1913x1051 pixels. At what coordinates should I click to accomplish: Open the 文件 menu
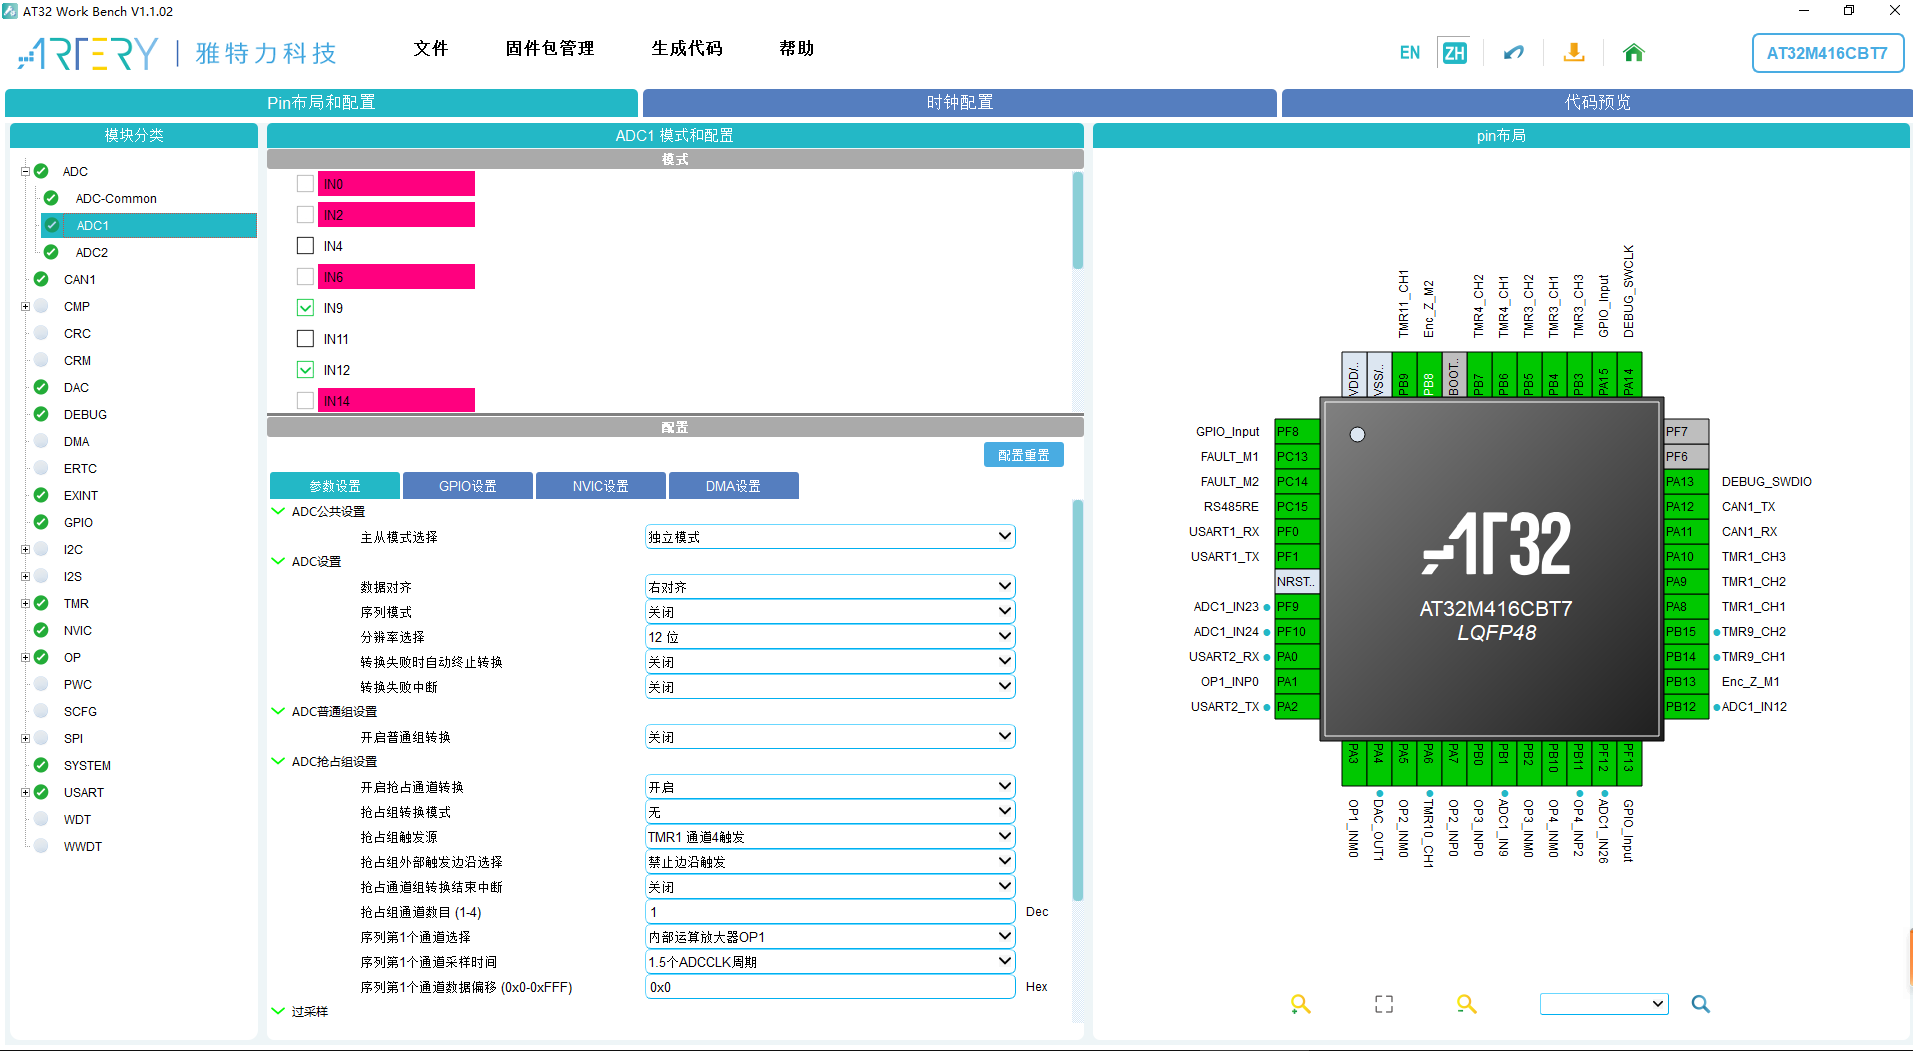tap(431, 48)
